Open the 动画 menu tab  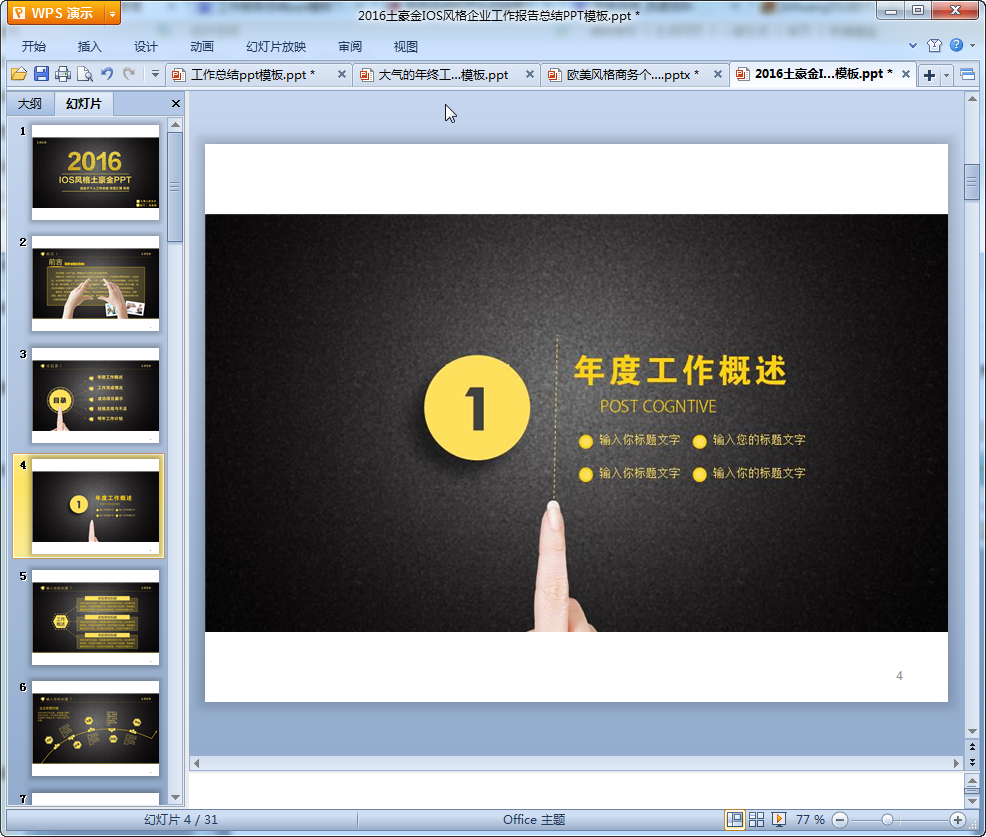(x=202, y=47)
